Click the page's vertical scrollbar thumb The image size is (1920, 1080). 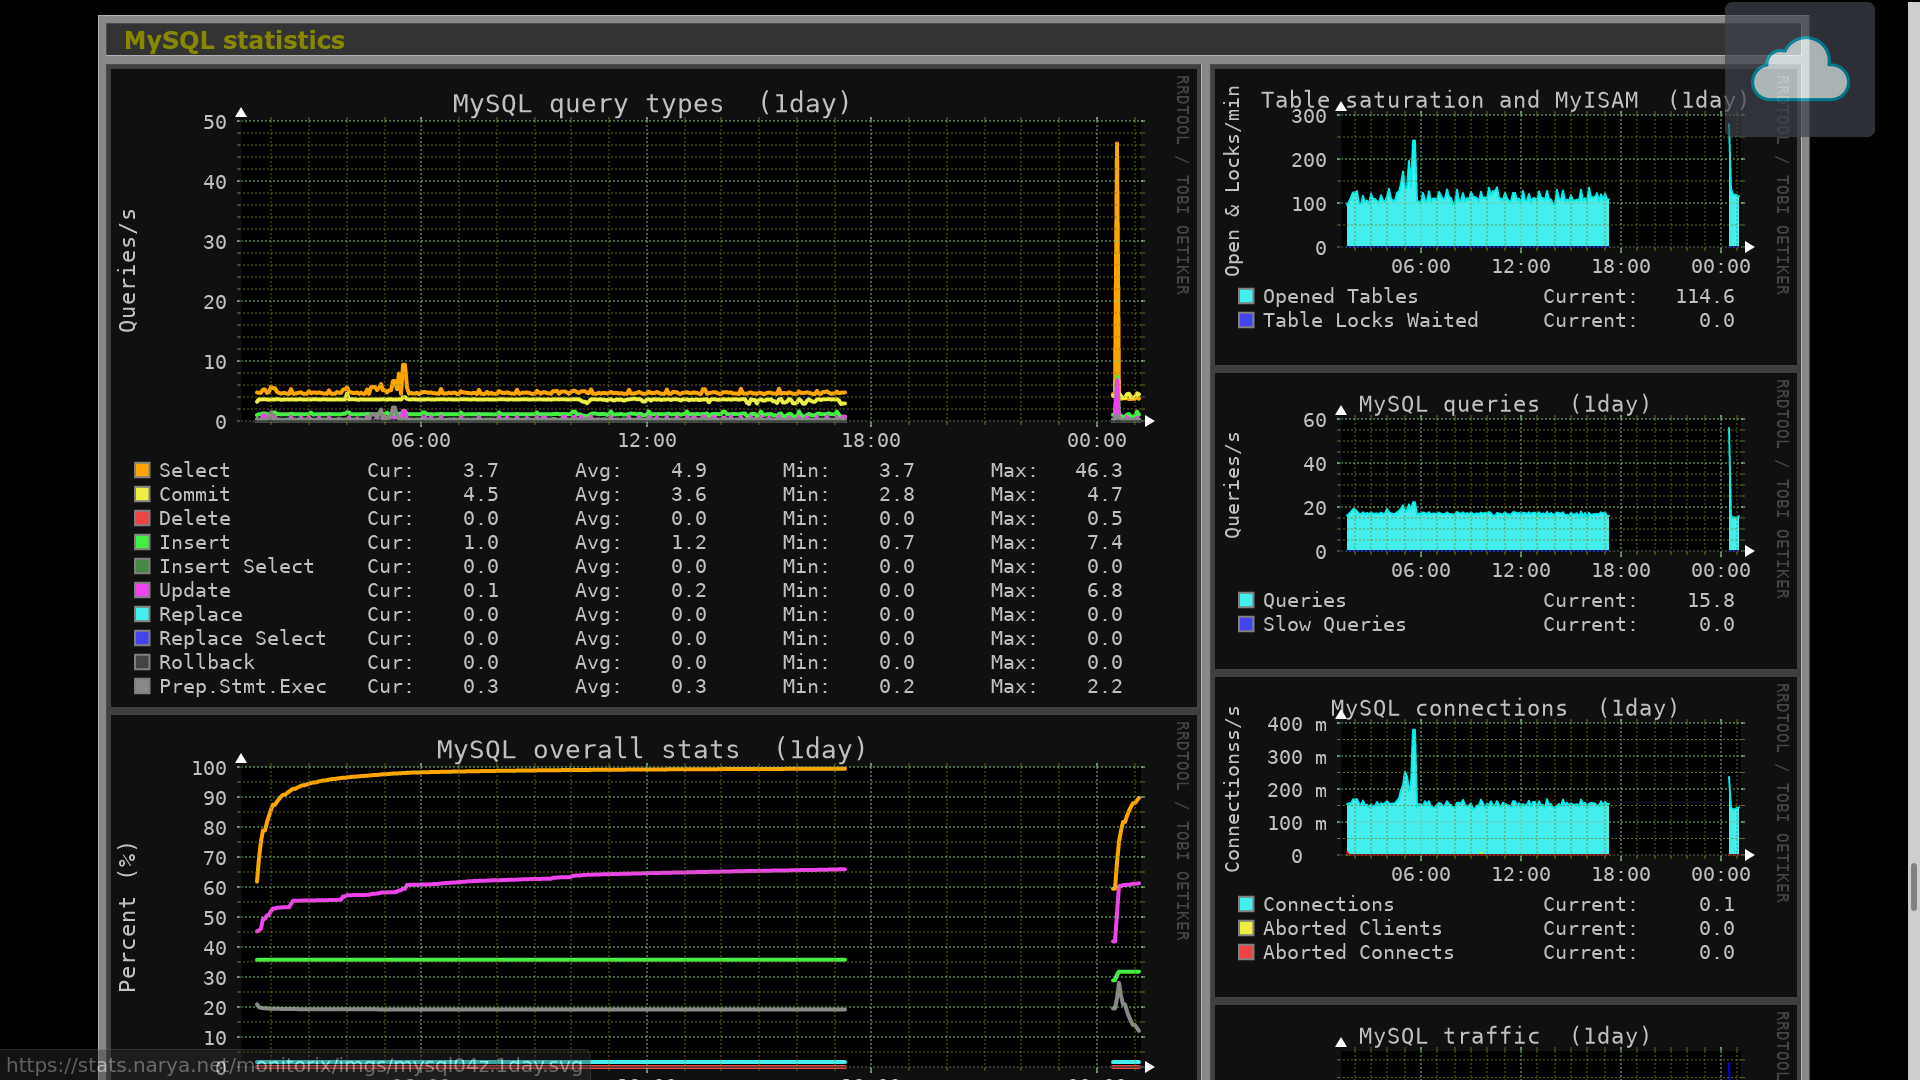point(1913,885)
